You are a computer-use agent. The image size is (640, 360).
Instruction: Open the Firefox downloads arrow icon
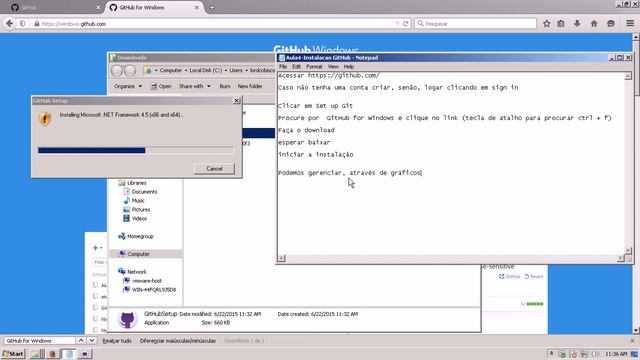pyautogui.click(x=577, y=24)
